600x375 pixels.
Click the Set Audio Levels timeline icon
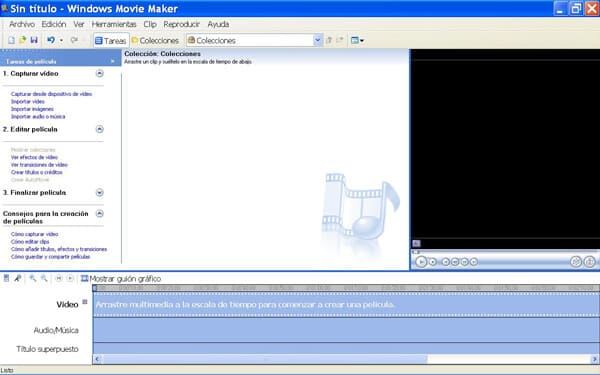tap(6, 278)
